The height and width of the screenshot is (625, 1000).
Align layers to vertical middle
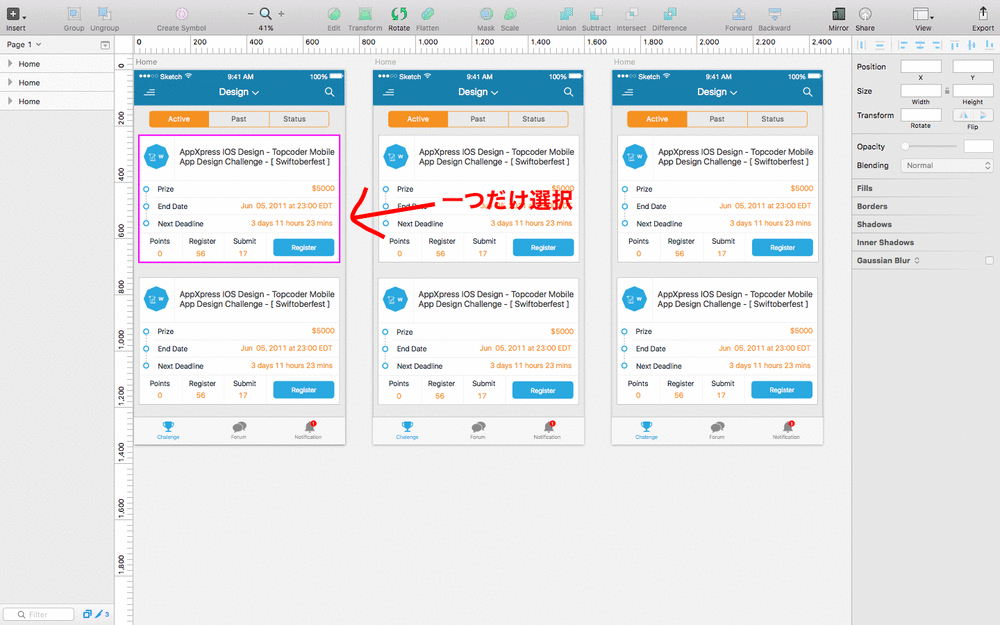[x=971, y=45]
